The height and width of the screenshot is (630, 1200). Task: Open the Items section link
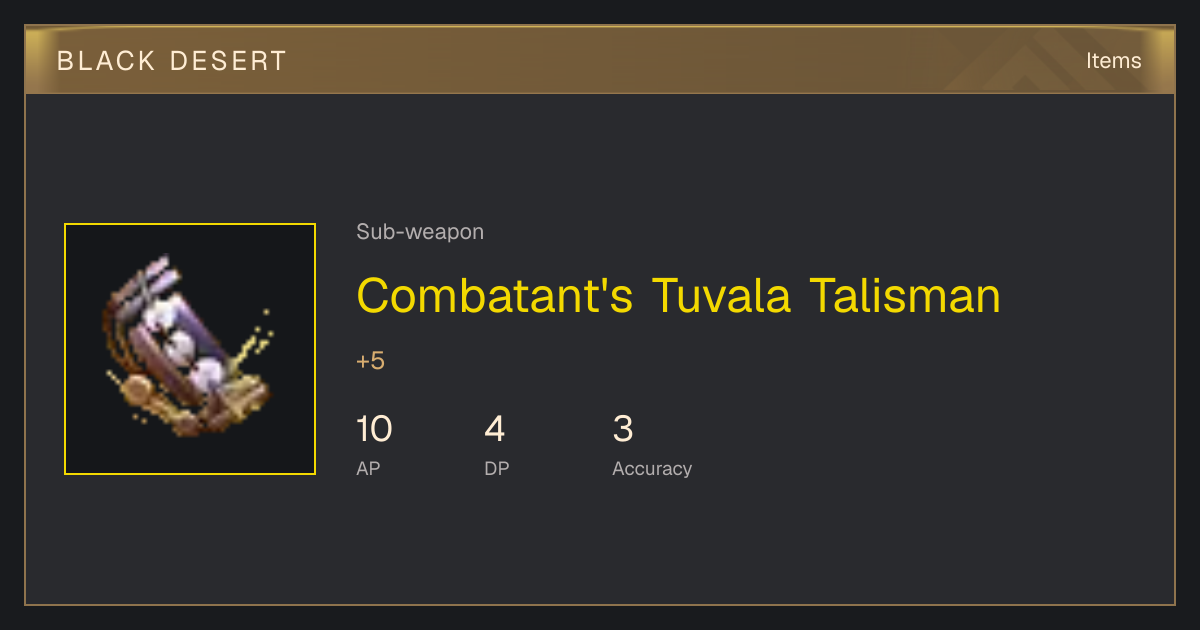(x=1113, y=60)
